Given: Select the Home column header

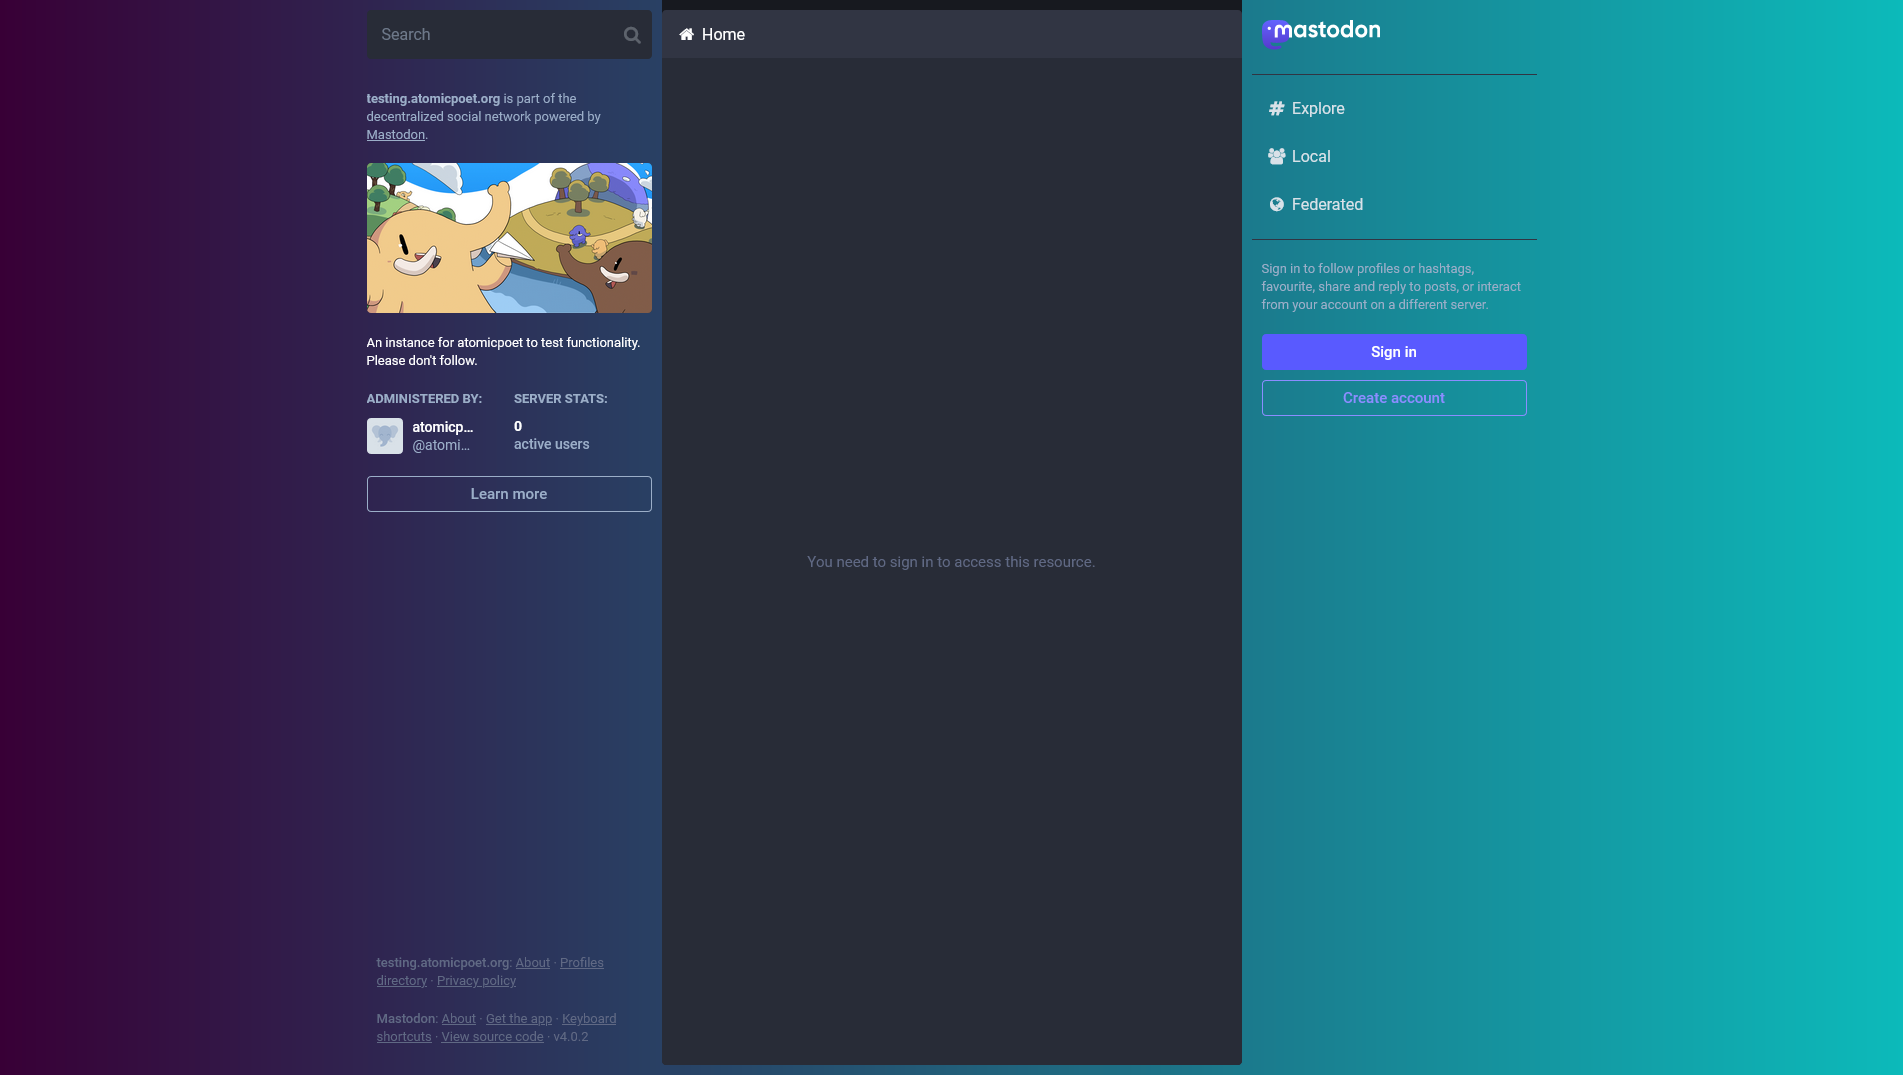Looking at the screenshot, I should (x=952, y=34).
